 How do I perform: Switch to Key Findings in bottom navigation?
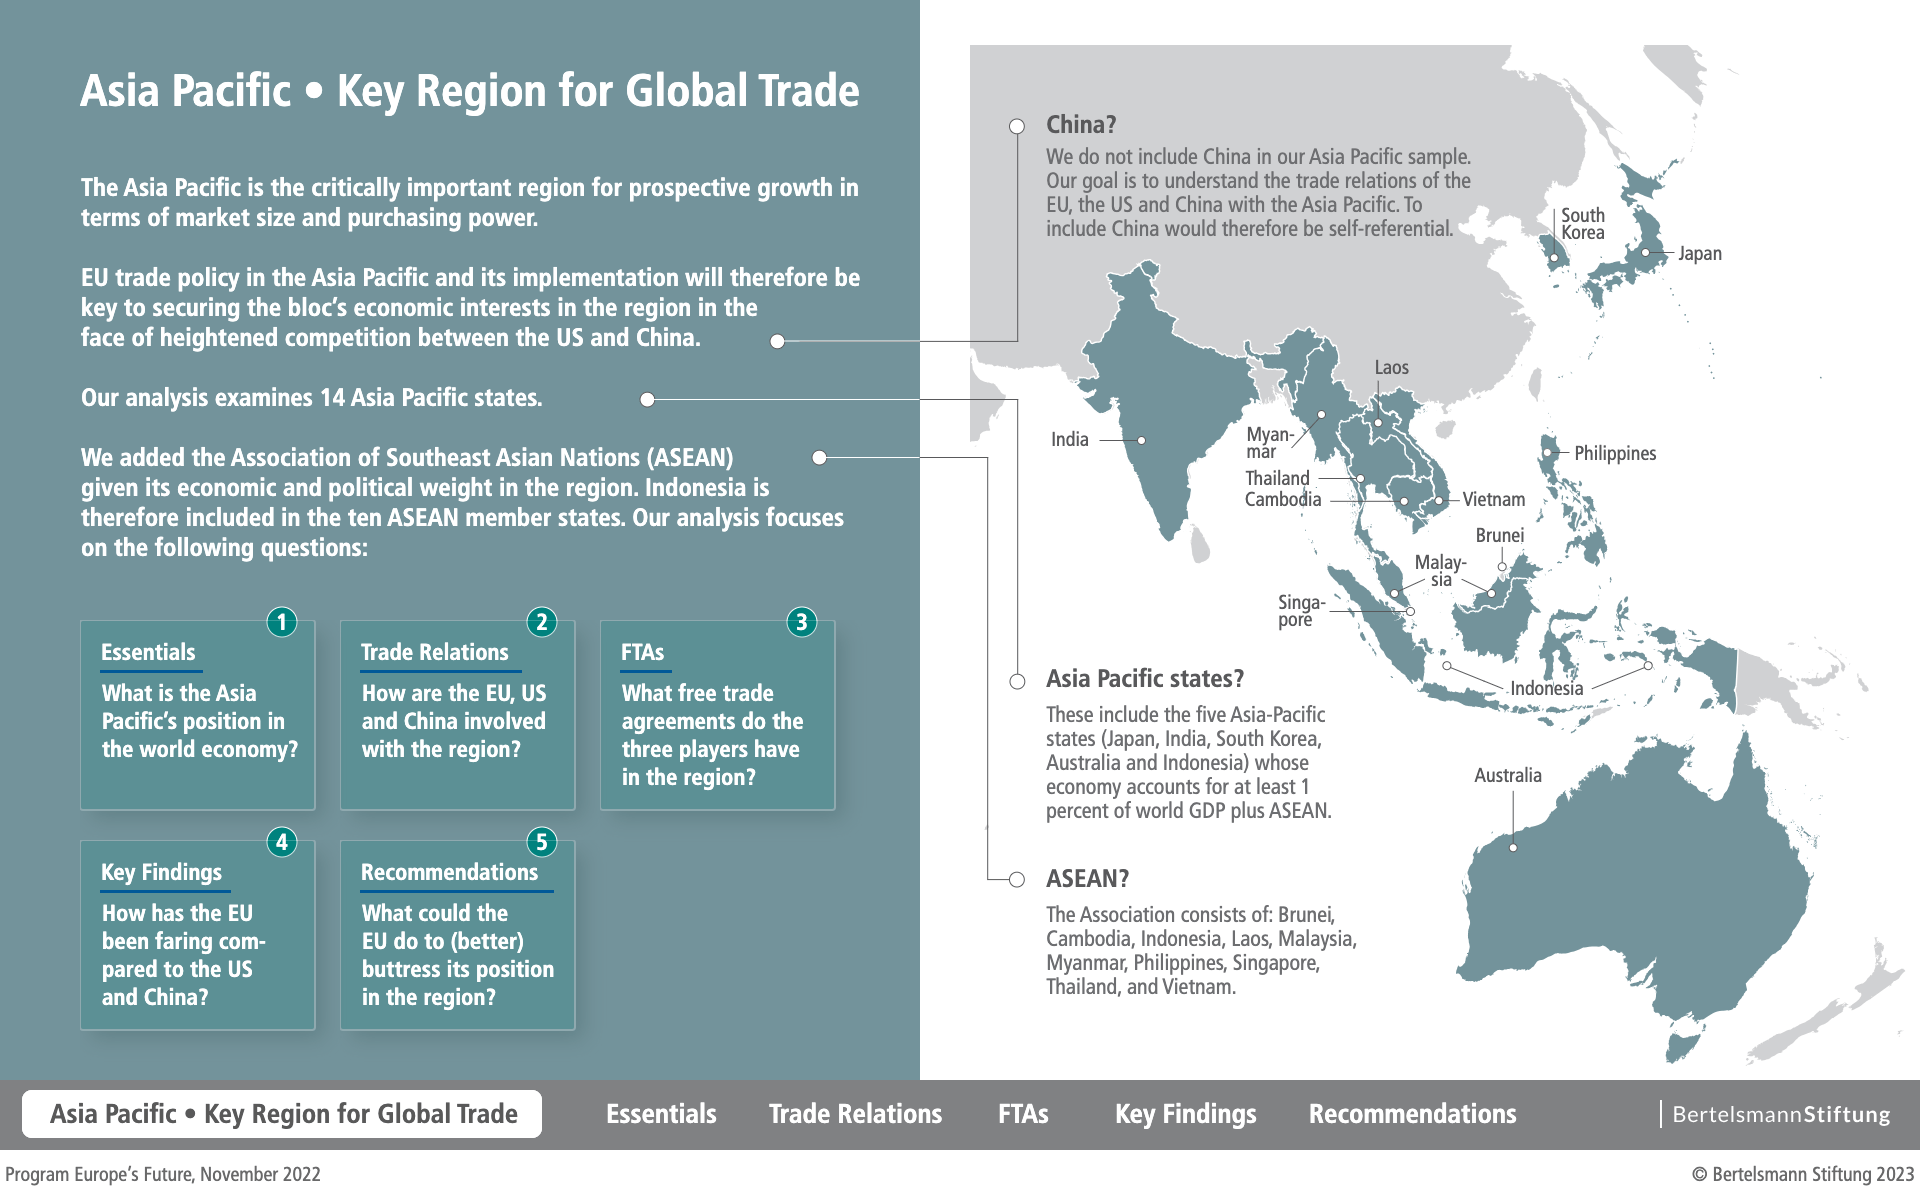pyautogui.click(x=1186, y=1114)
